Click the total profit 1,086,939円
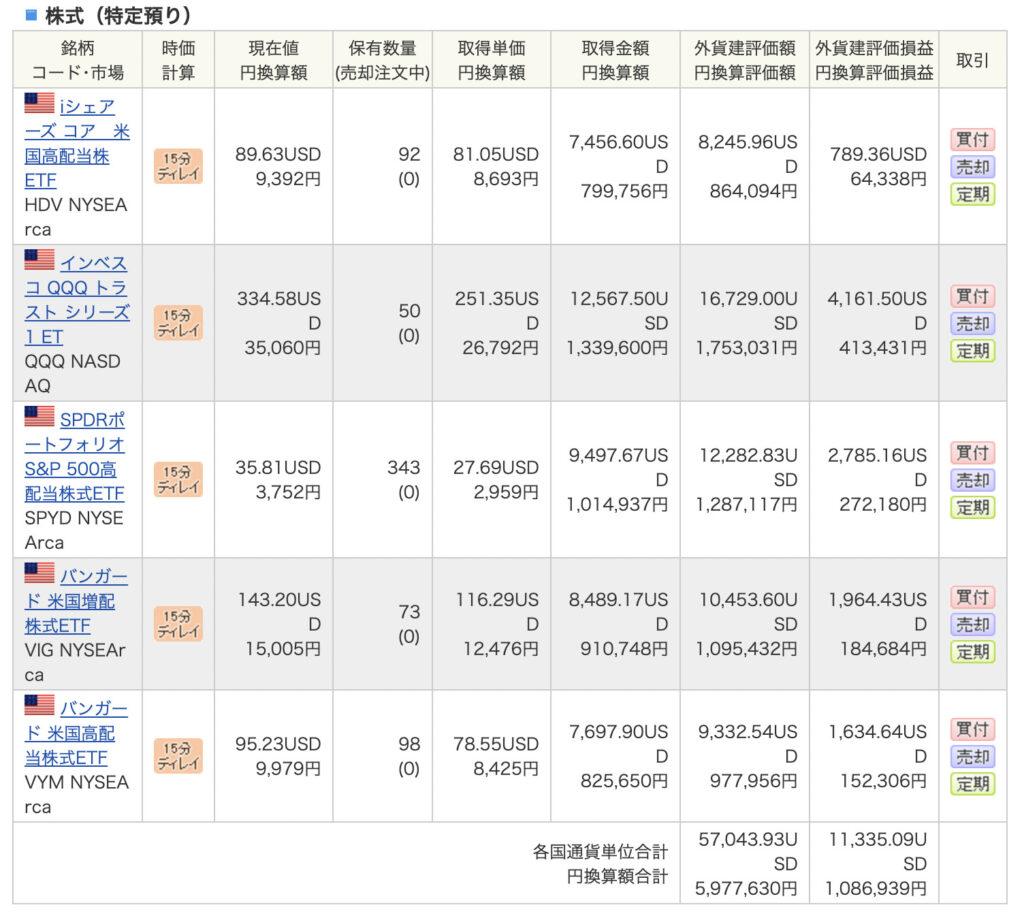Viewport: 1024px width, 918px height. (x=876, y=889)
